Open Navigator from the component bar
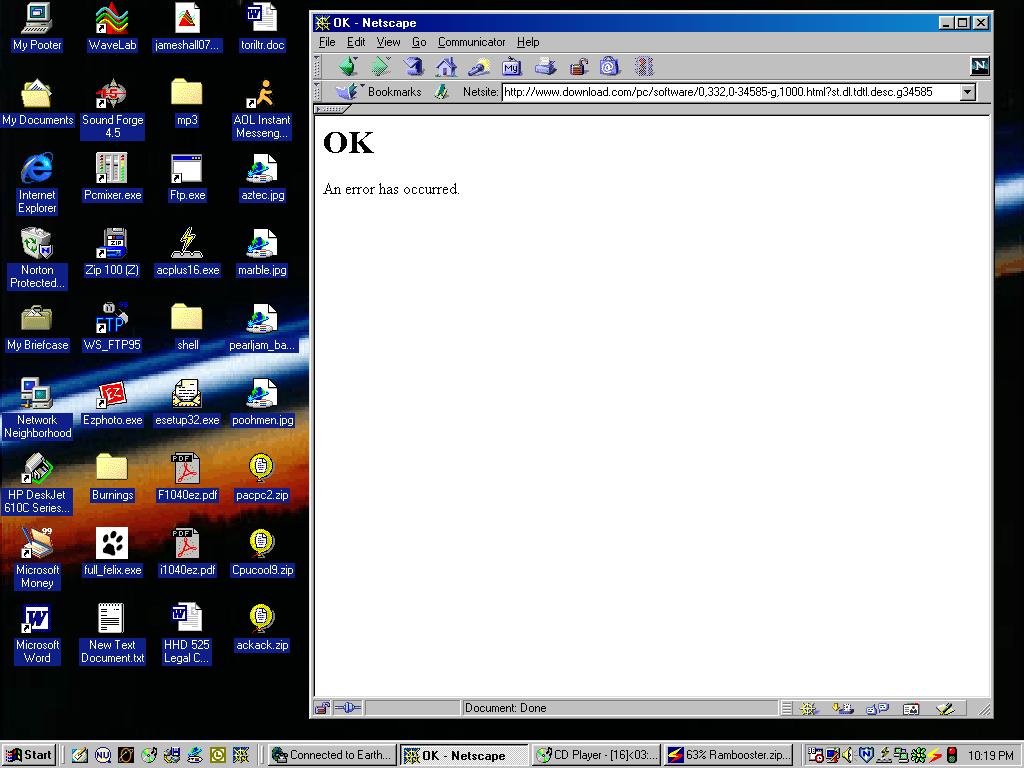The width and height of the screenshot is (1024, 768). [808, 709]
